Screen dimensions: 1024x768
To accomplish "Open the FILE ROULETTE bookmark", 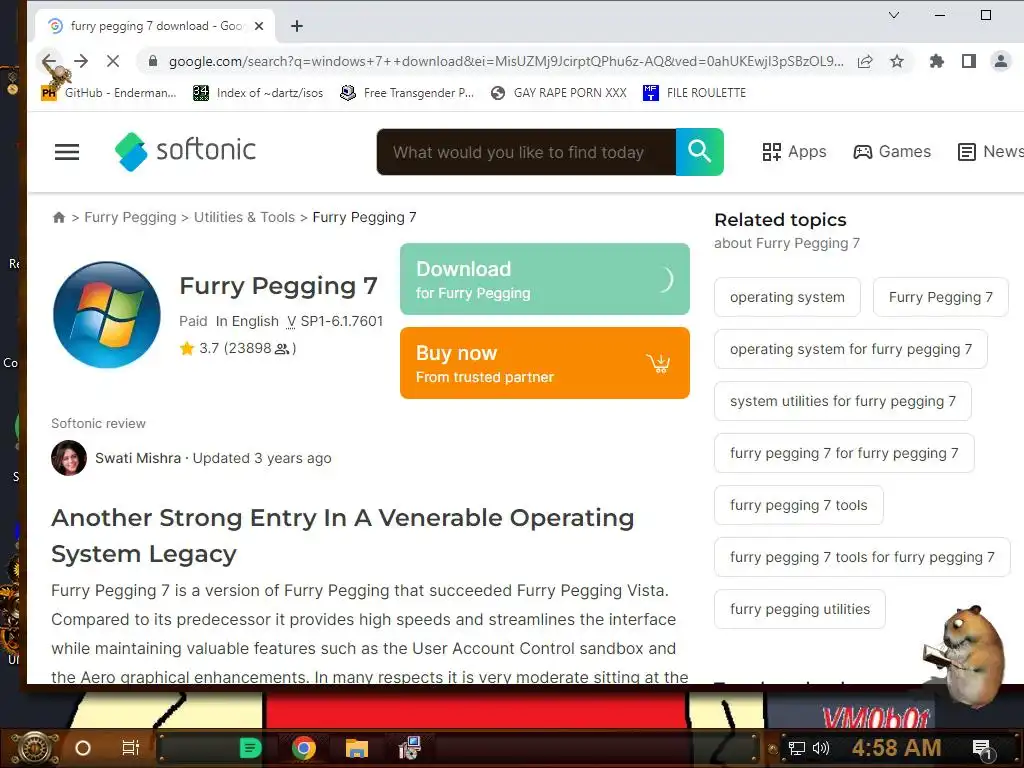I will (694, 93).
